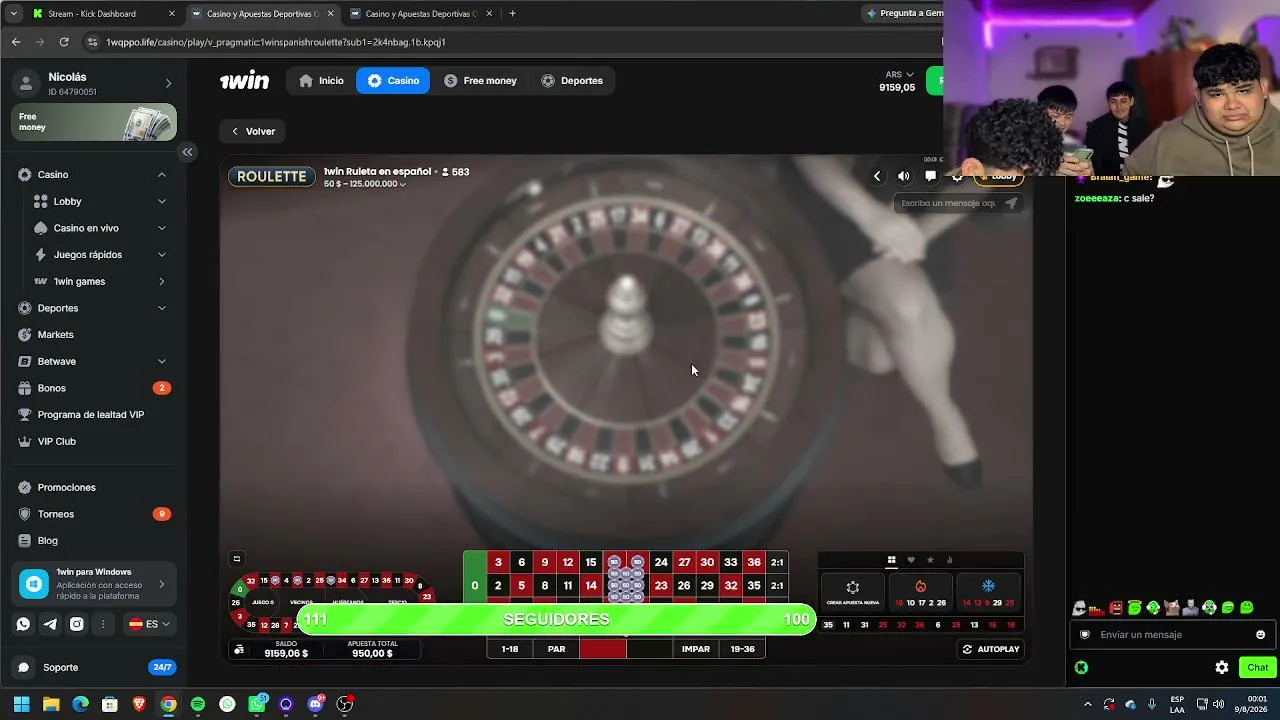Open the Telegram social link in sidebar

pos(50,624)
